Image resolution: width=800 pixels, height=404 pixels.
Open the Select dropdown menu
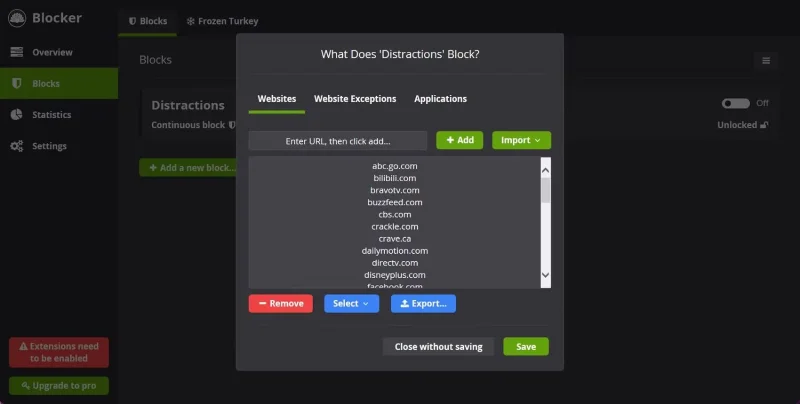click(351, 303)
